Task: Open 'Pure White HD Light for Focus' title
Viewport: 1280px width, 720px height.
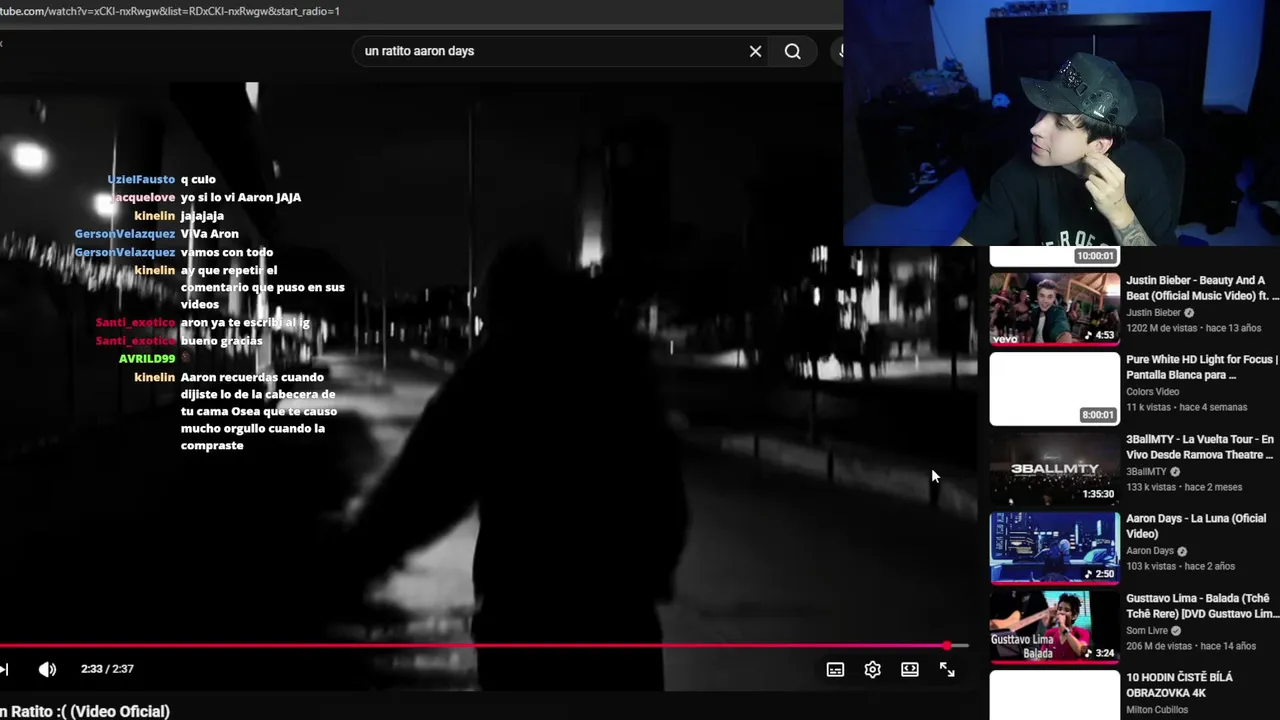Action: (1201, 367)
